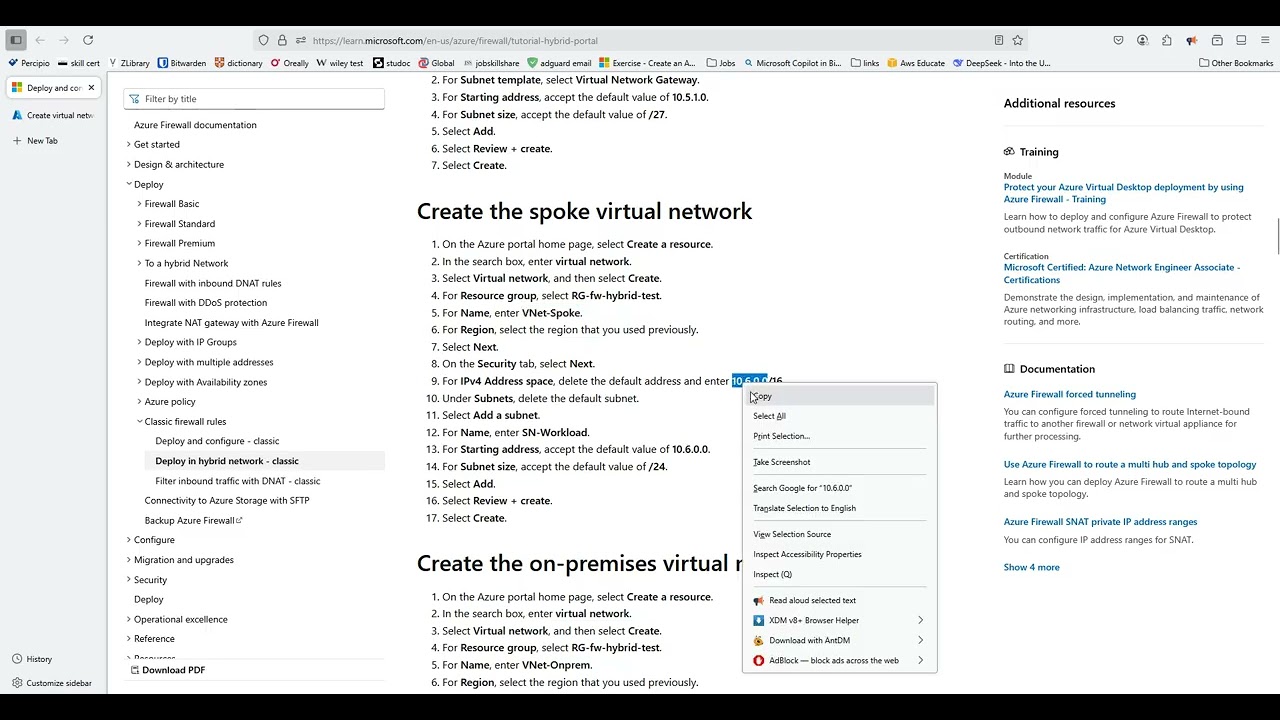Expand Migration and upgrades node

(x=128, y=560)
